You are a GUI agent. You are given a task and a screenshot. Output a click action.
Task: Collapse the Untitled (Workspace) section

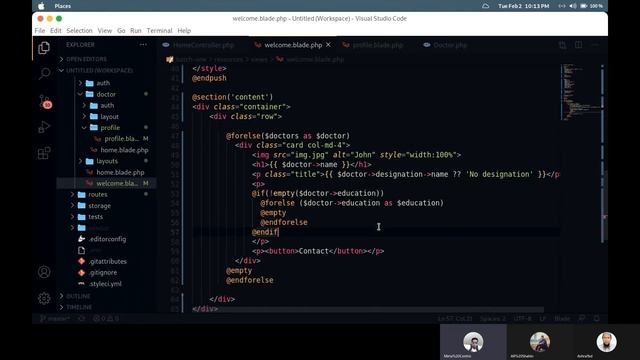[99, 71]
